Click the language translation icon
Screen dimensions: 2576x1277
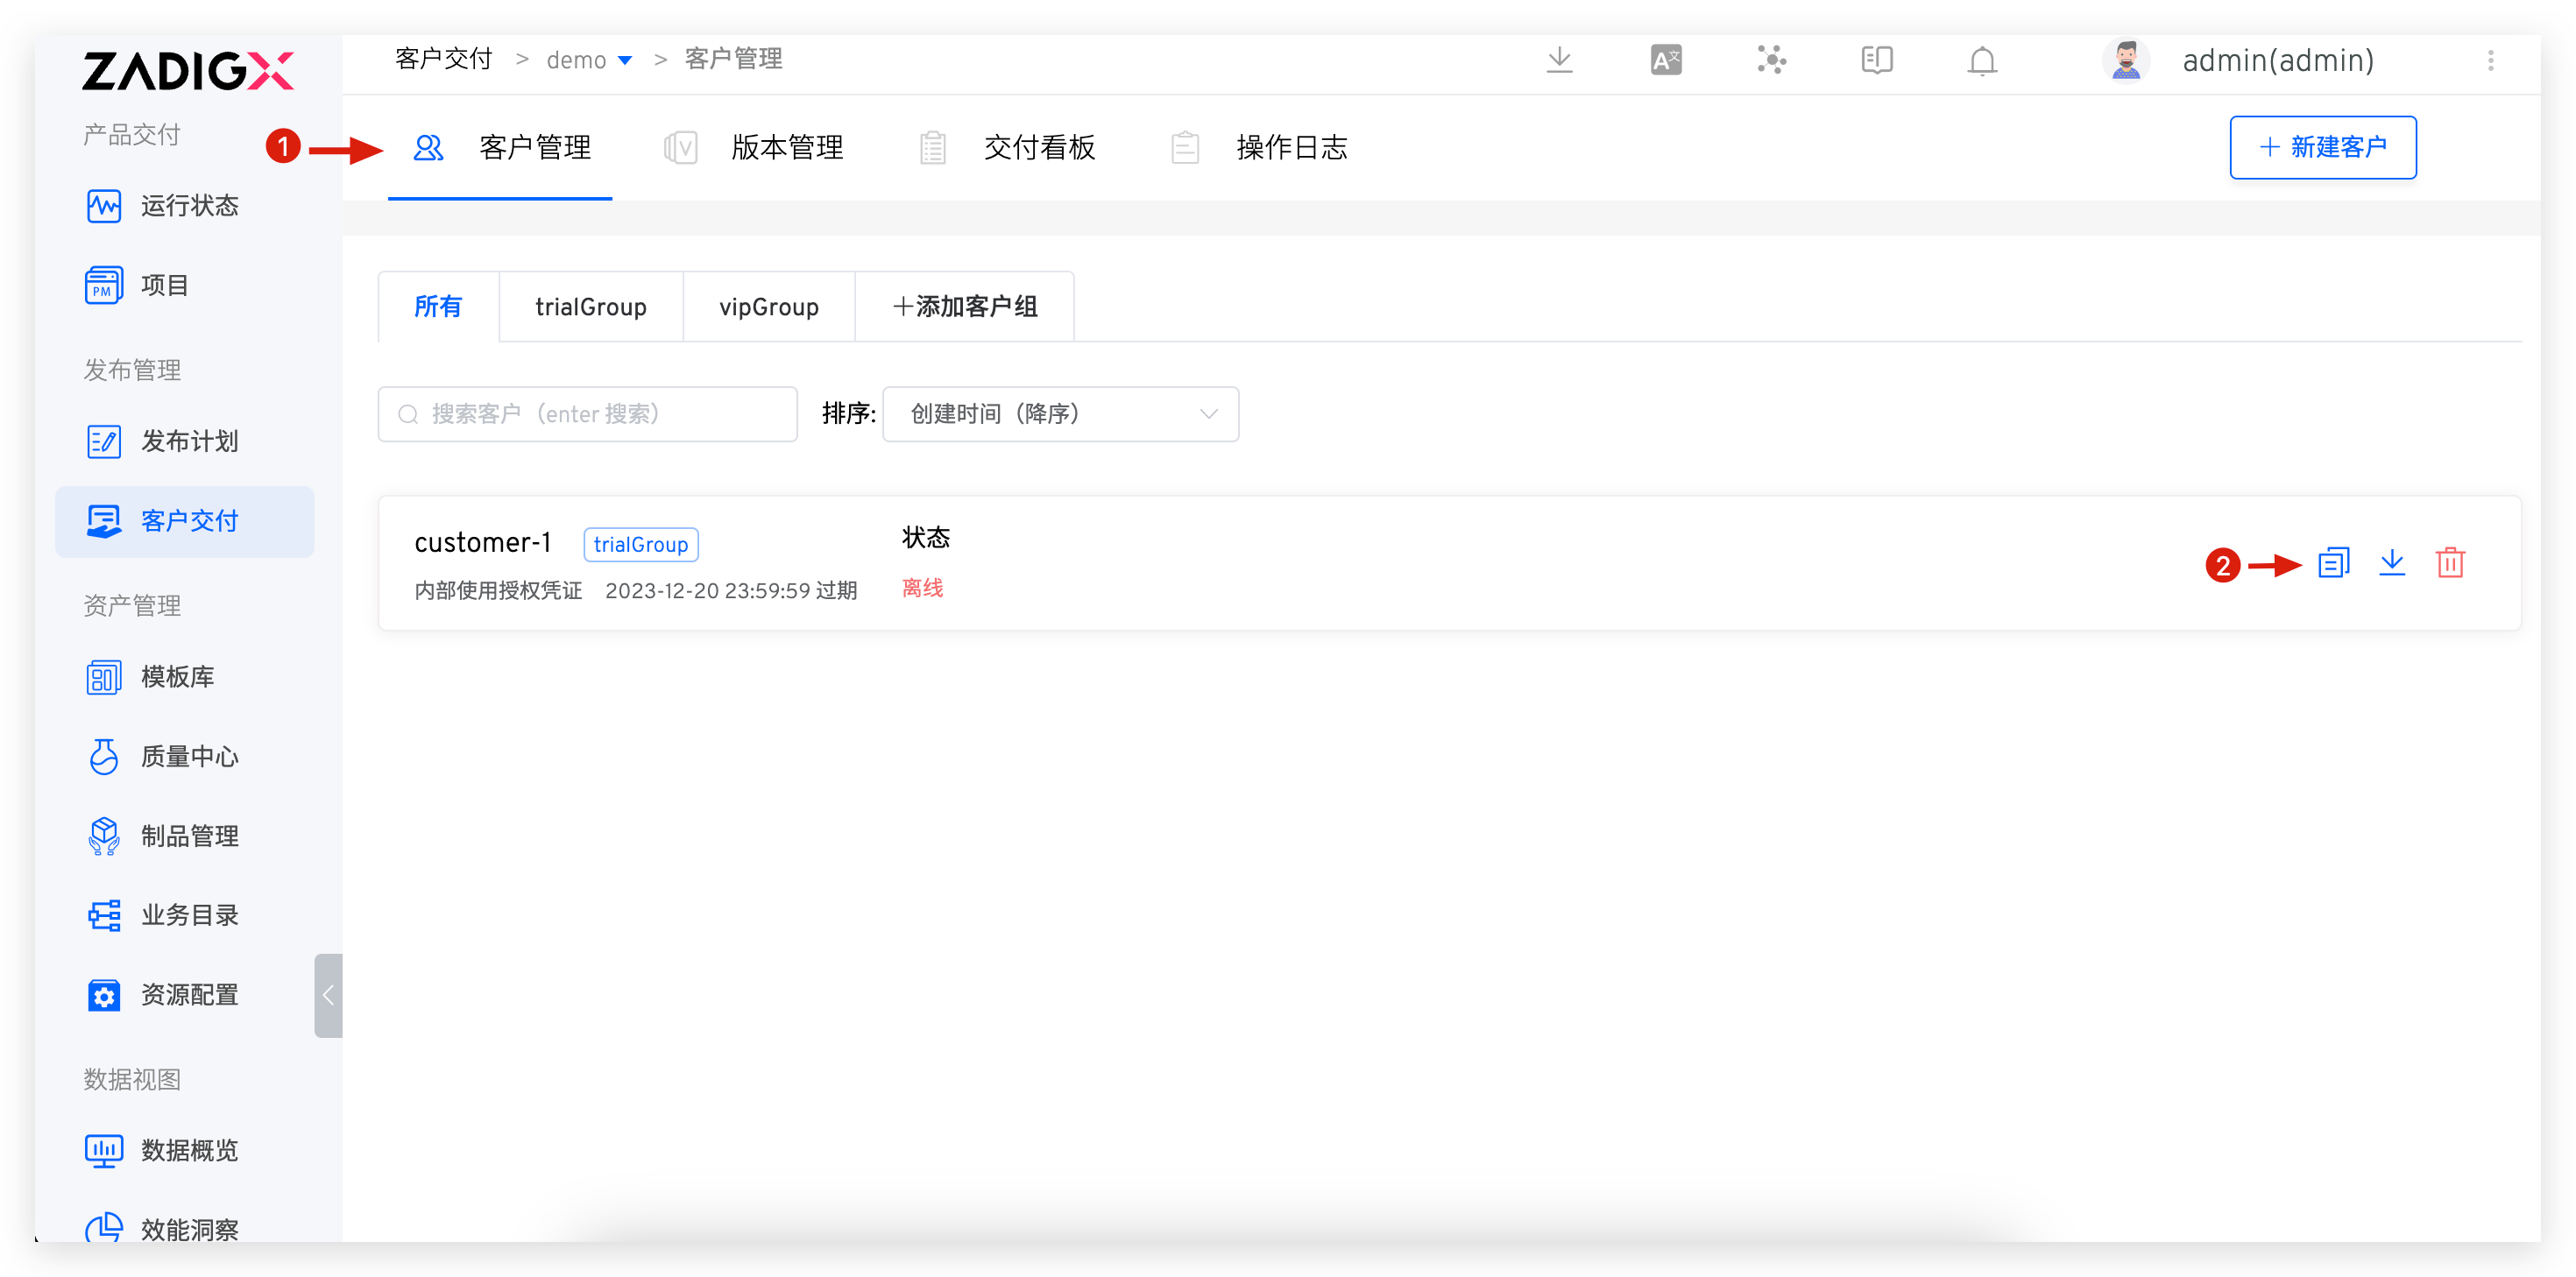tap(1666, 61)
